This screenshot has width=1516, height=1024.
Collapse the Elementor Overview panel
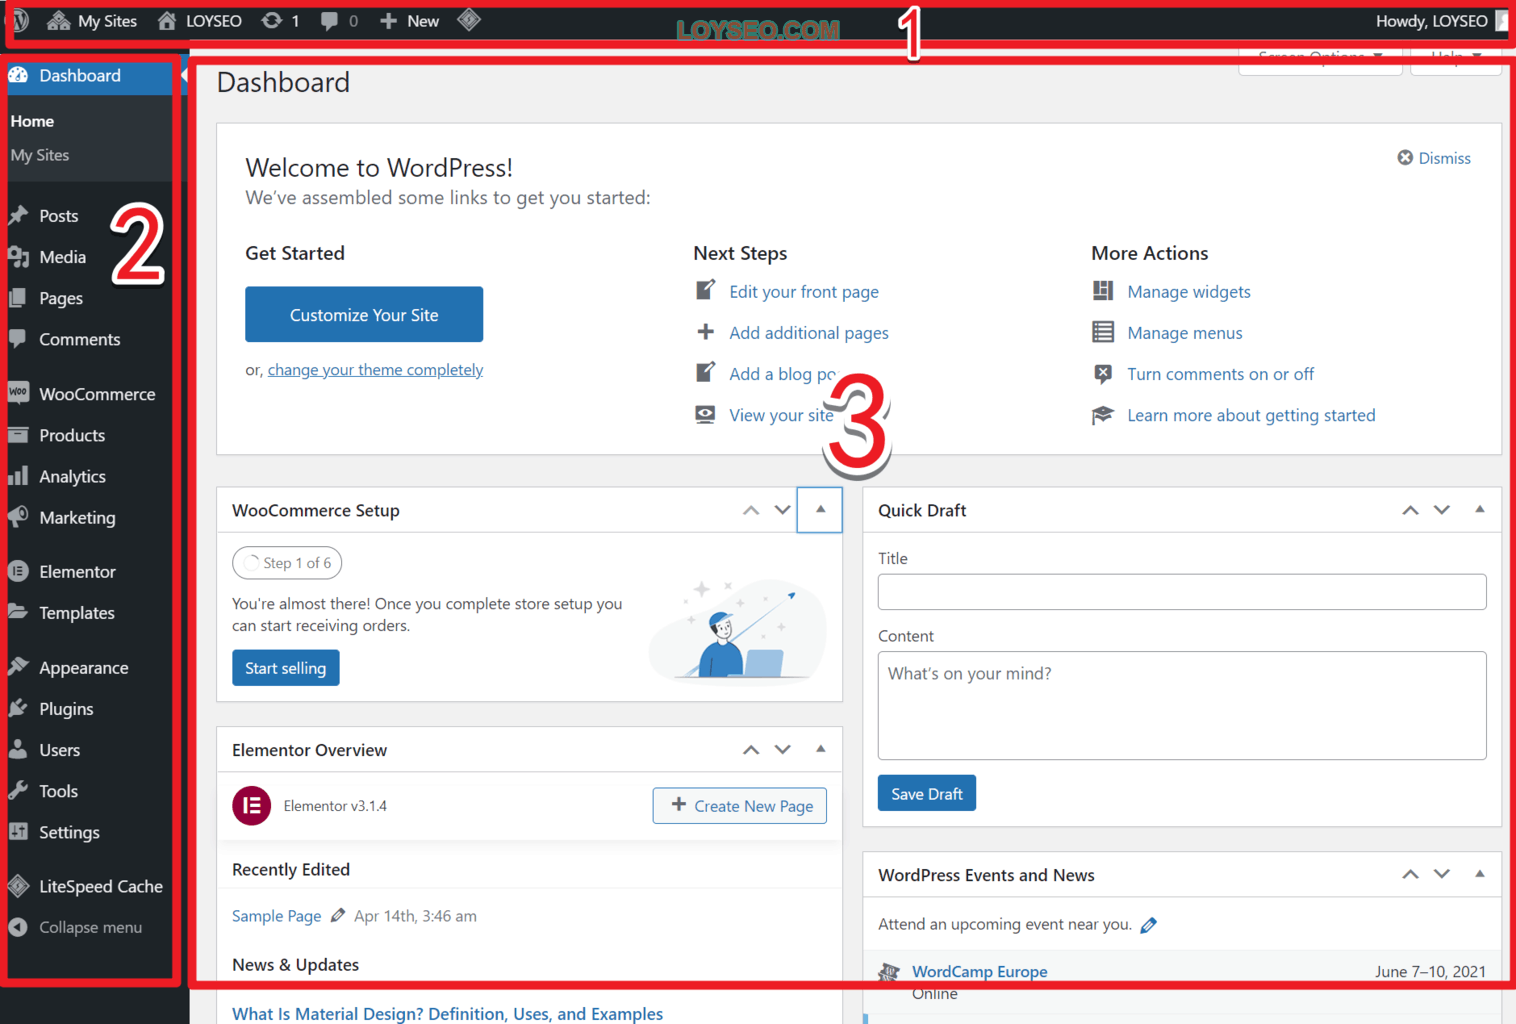[x=820, y=749]
